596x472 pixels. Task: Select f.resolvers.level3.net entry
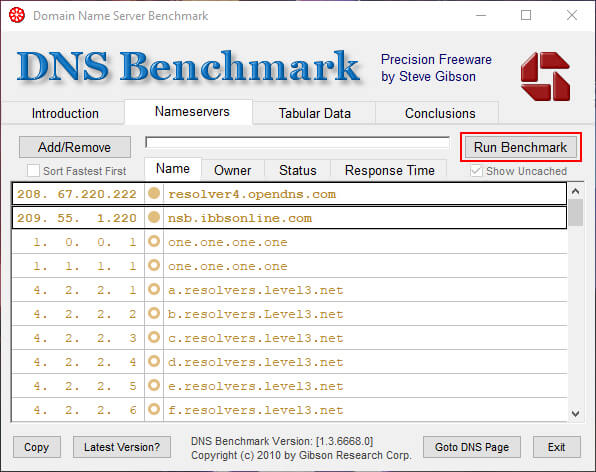pos(256,410)
